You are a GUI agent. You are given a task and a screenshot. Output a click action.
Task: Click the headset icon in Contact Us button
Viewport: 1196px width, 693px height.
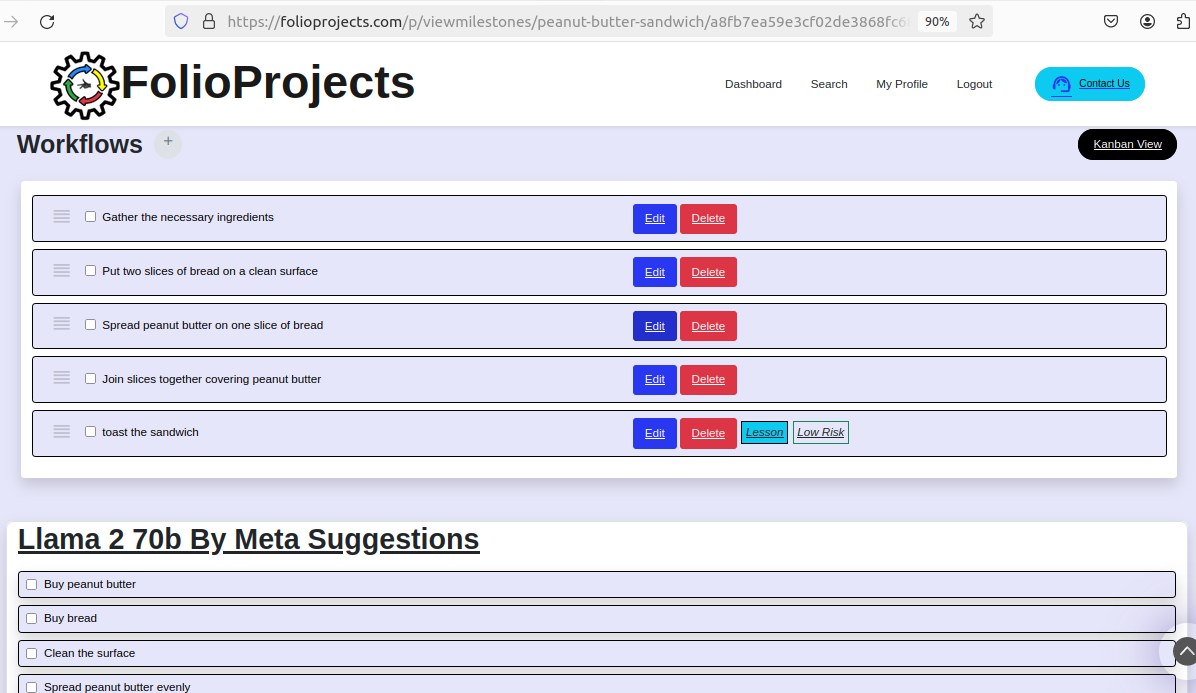coord(1061,84)
